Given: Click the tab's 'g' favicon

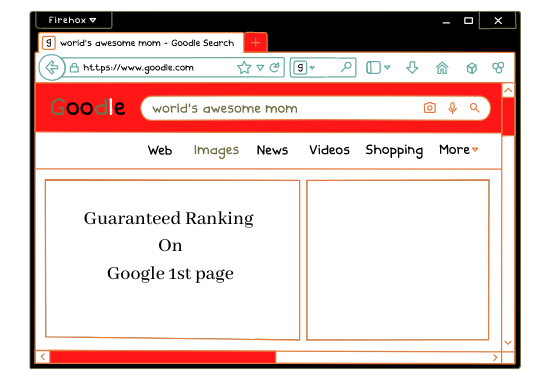Looking at the screenshot, I should tap(49, 43).
